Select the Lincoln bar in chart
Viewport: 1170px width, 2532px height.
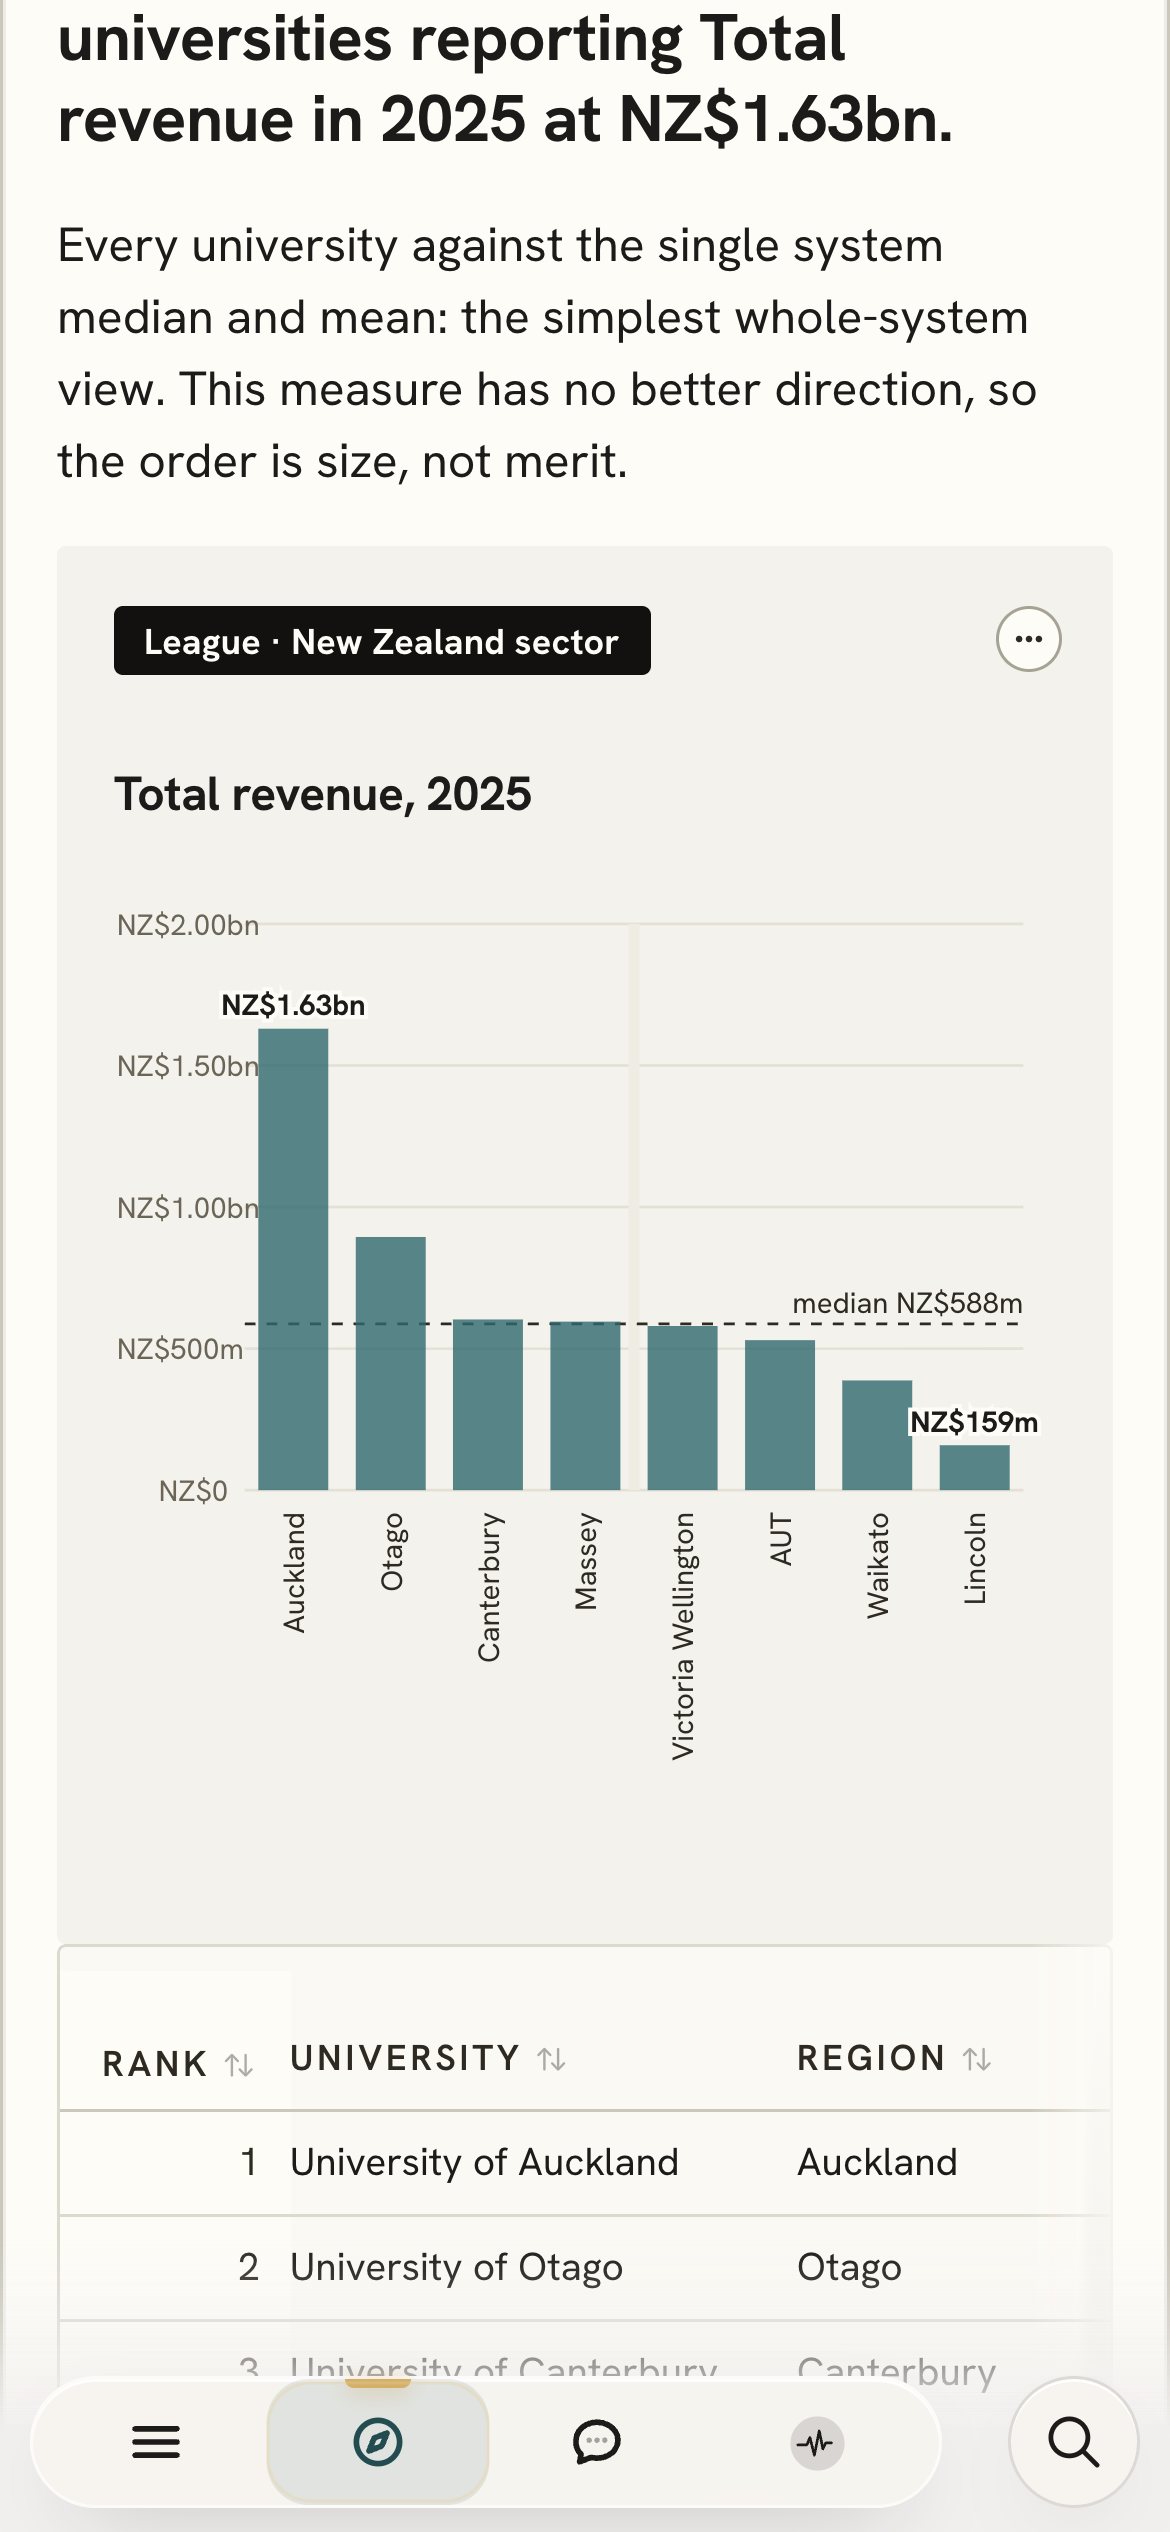974,1467
